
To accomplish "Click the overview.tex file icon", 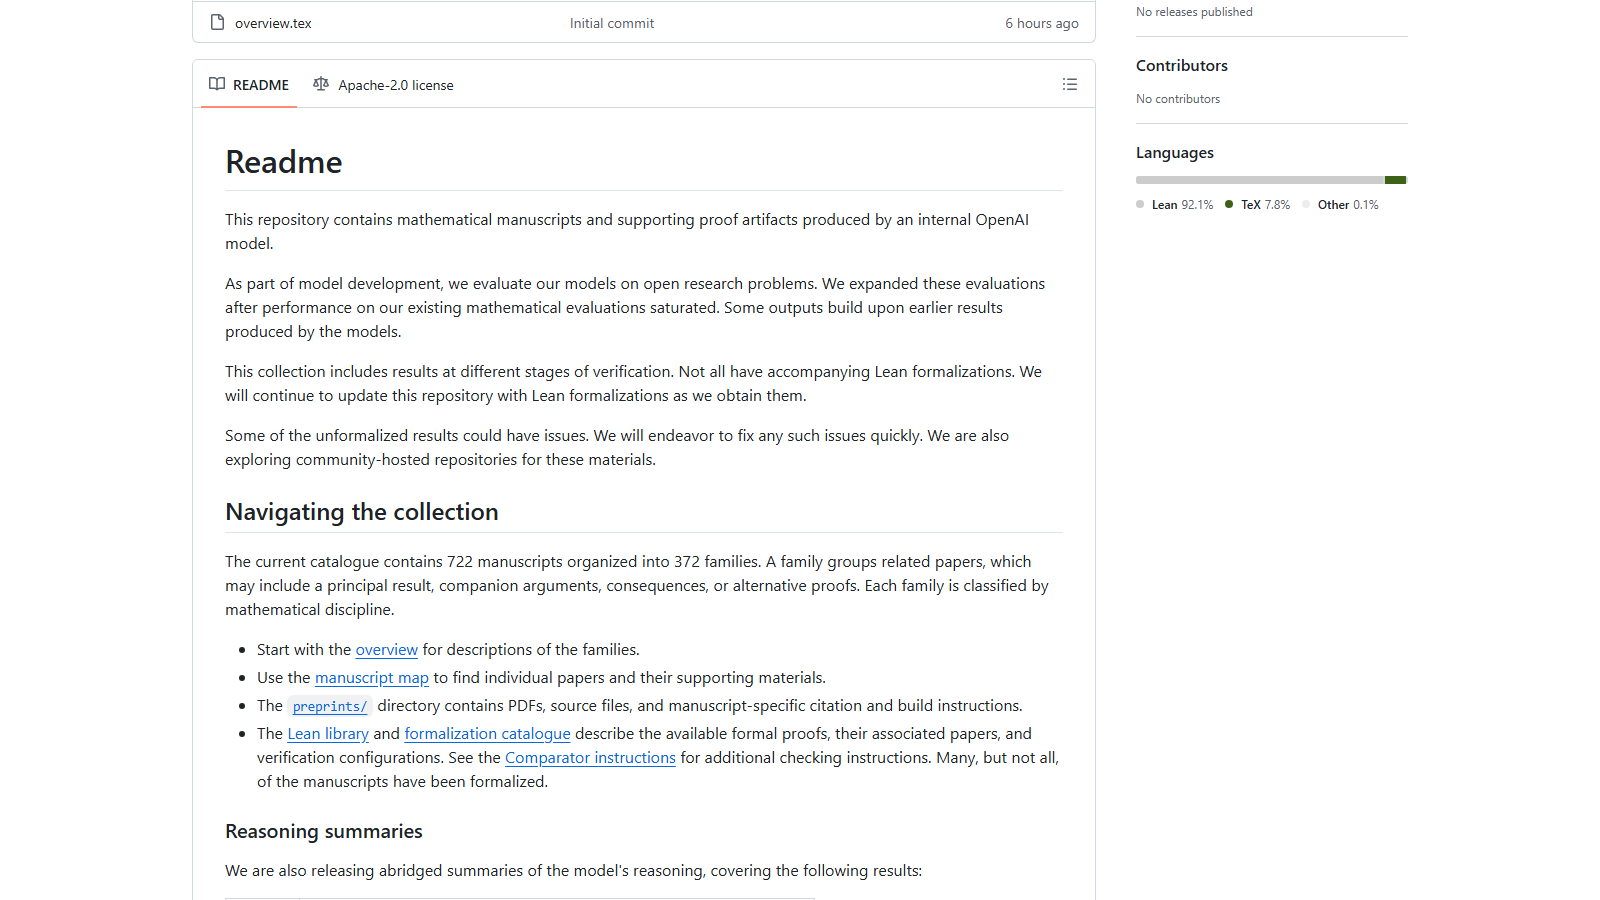I will [217, 22].
